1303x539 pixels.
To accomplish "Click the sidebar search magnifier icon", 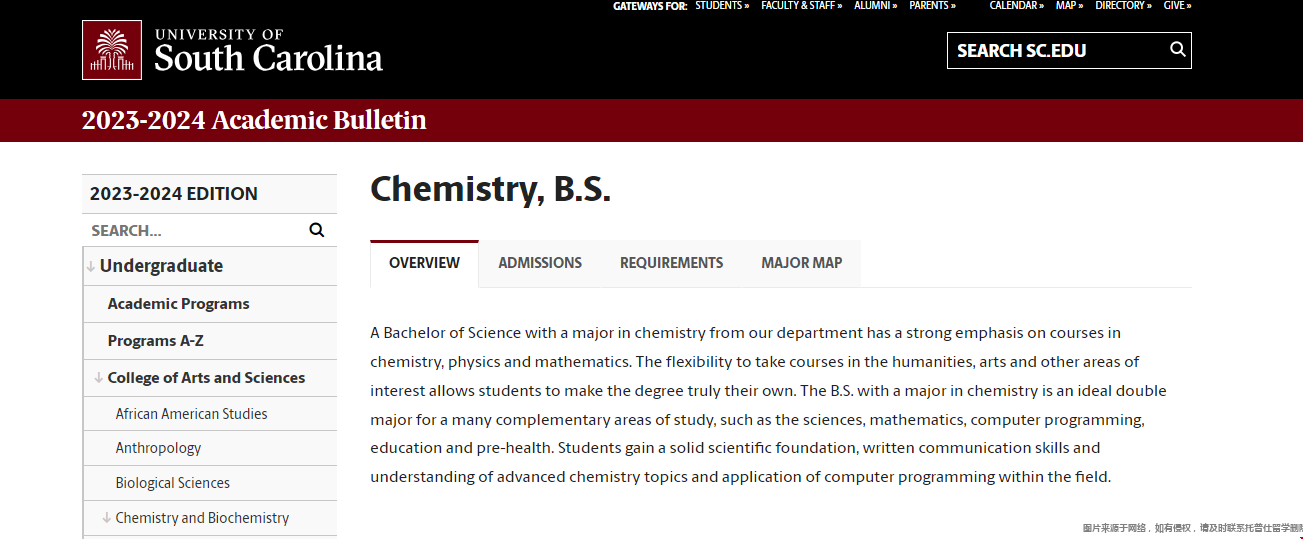I will (317, 230).
